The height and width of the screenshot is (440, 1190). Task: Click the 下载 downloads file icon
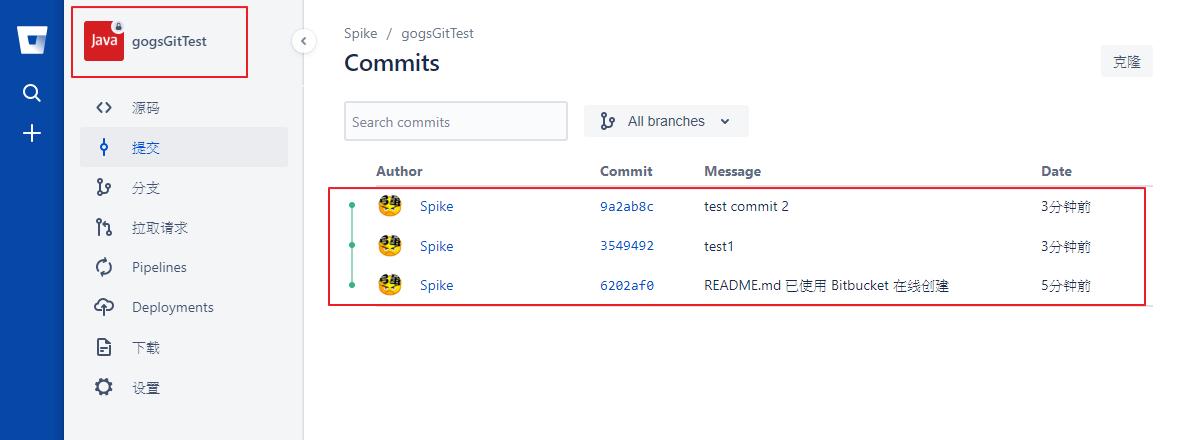tap(104, 347)
